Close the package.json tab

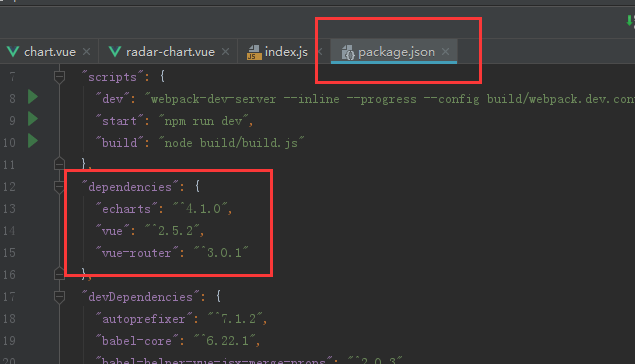[445, 51]
